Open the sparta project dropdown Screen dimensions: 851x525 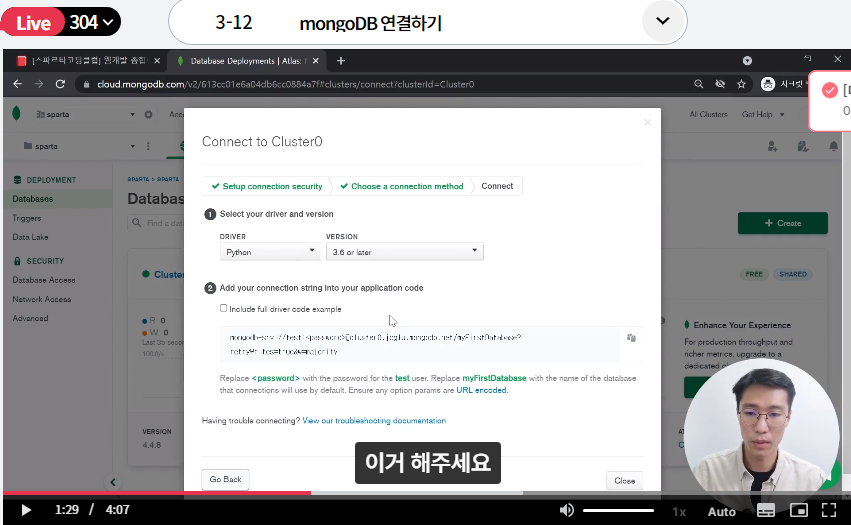79,146
